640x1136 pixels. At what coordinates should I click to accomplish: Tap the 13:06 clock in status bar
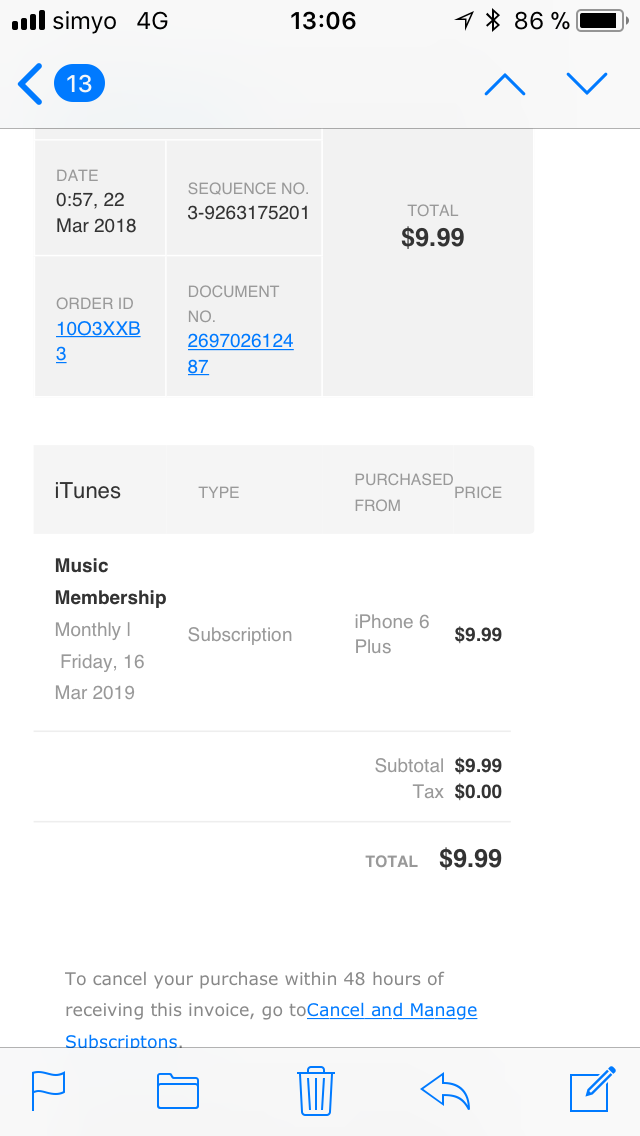coord(322,20)
